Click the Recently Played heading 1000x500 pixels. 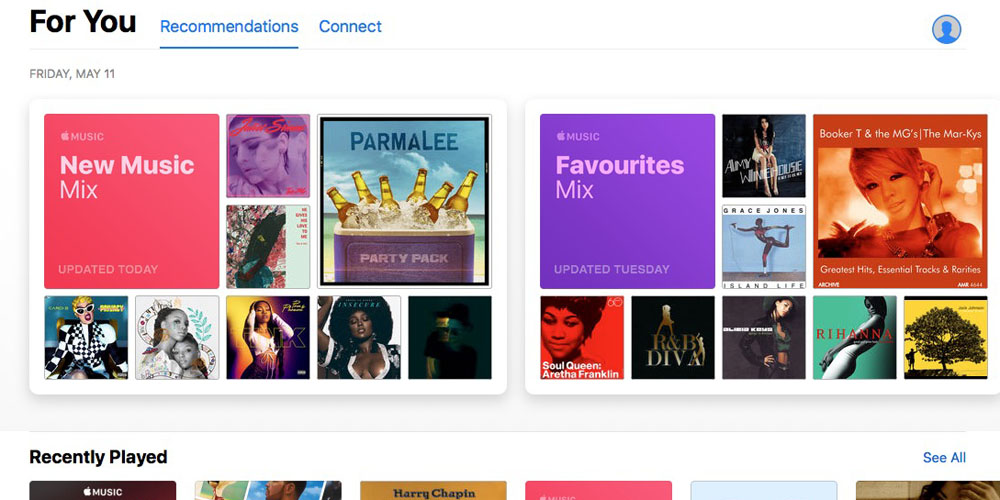98,457
